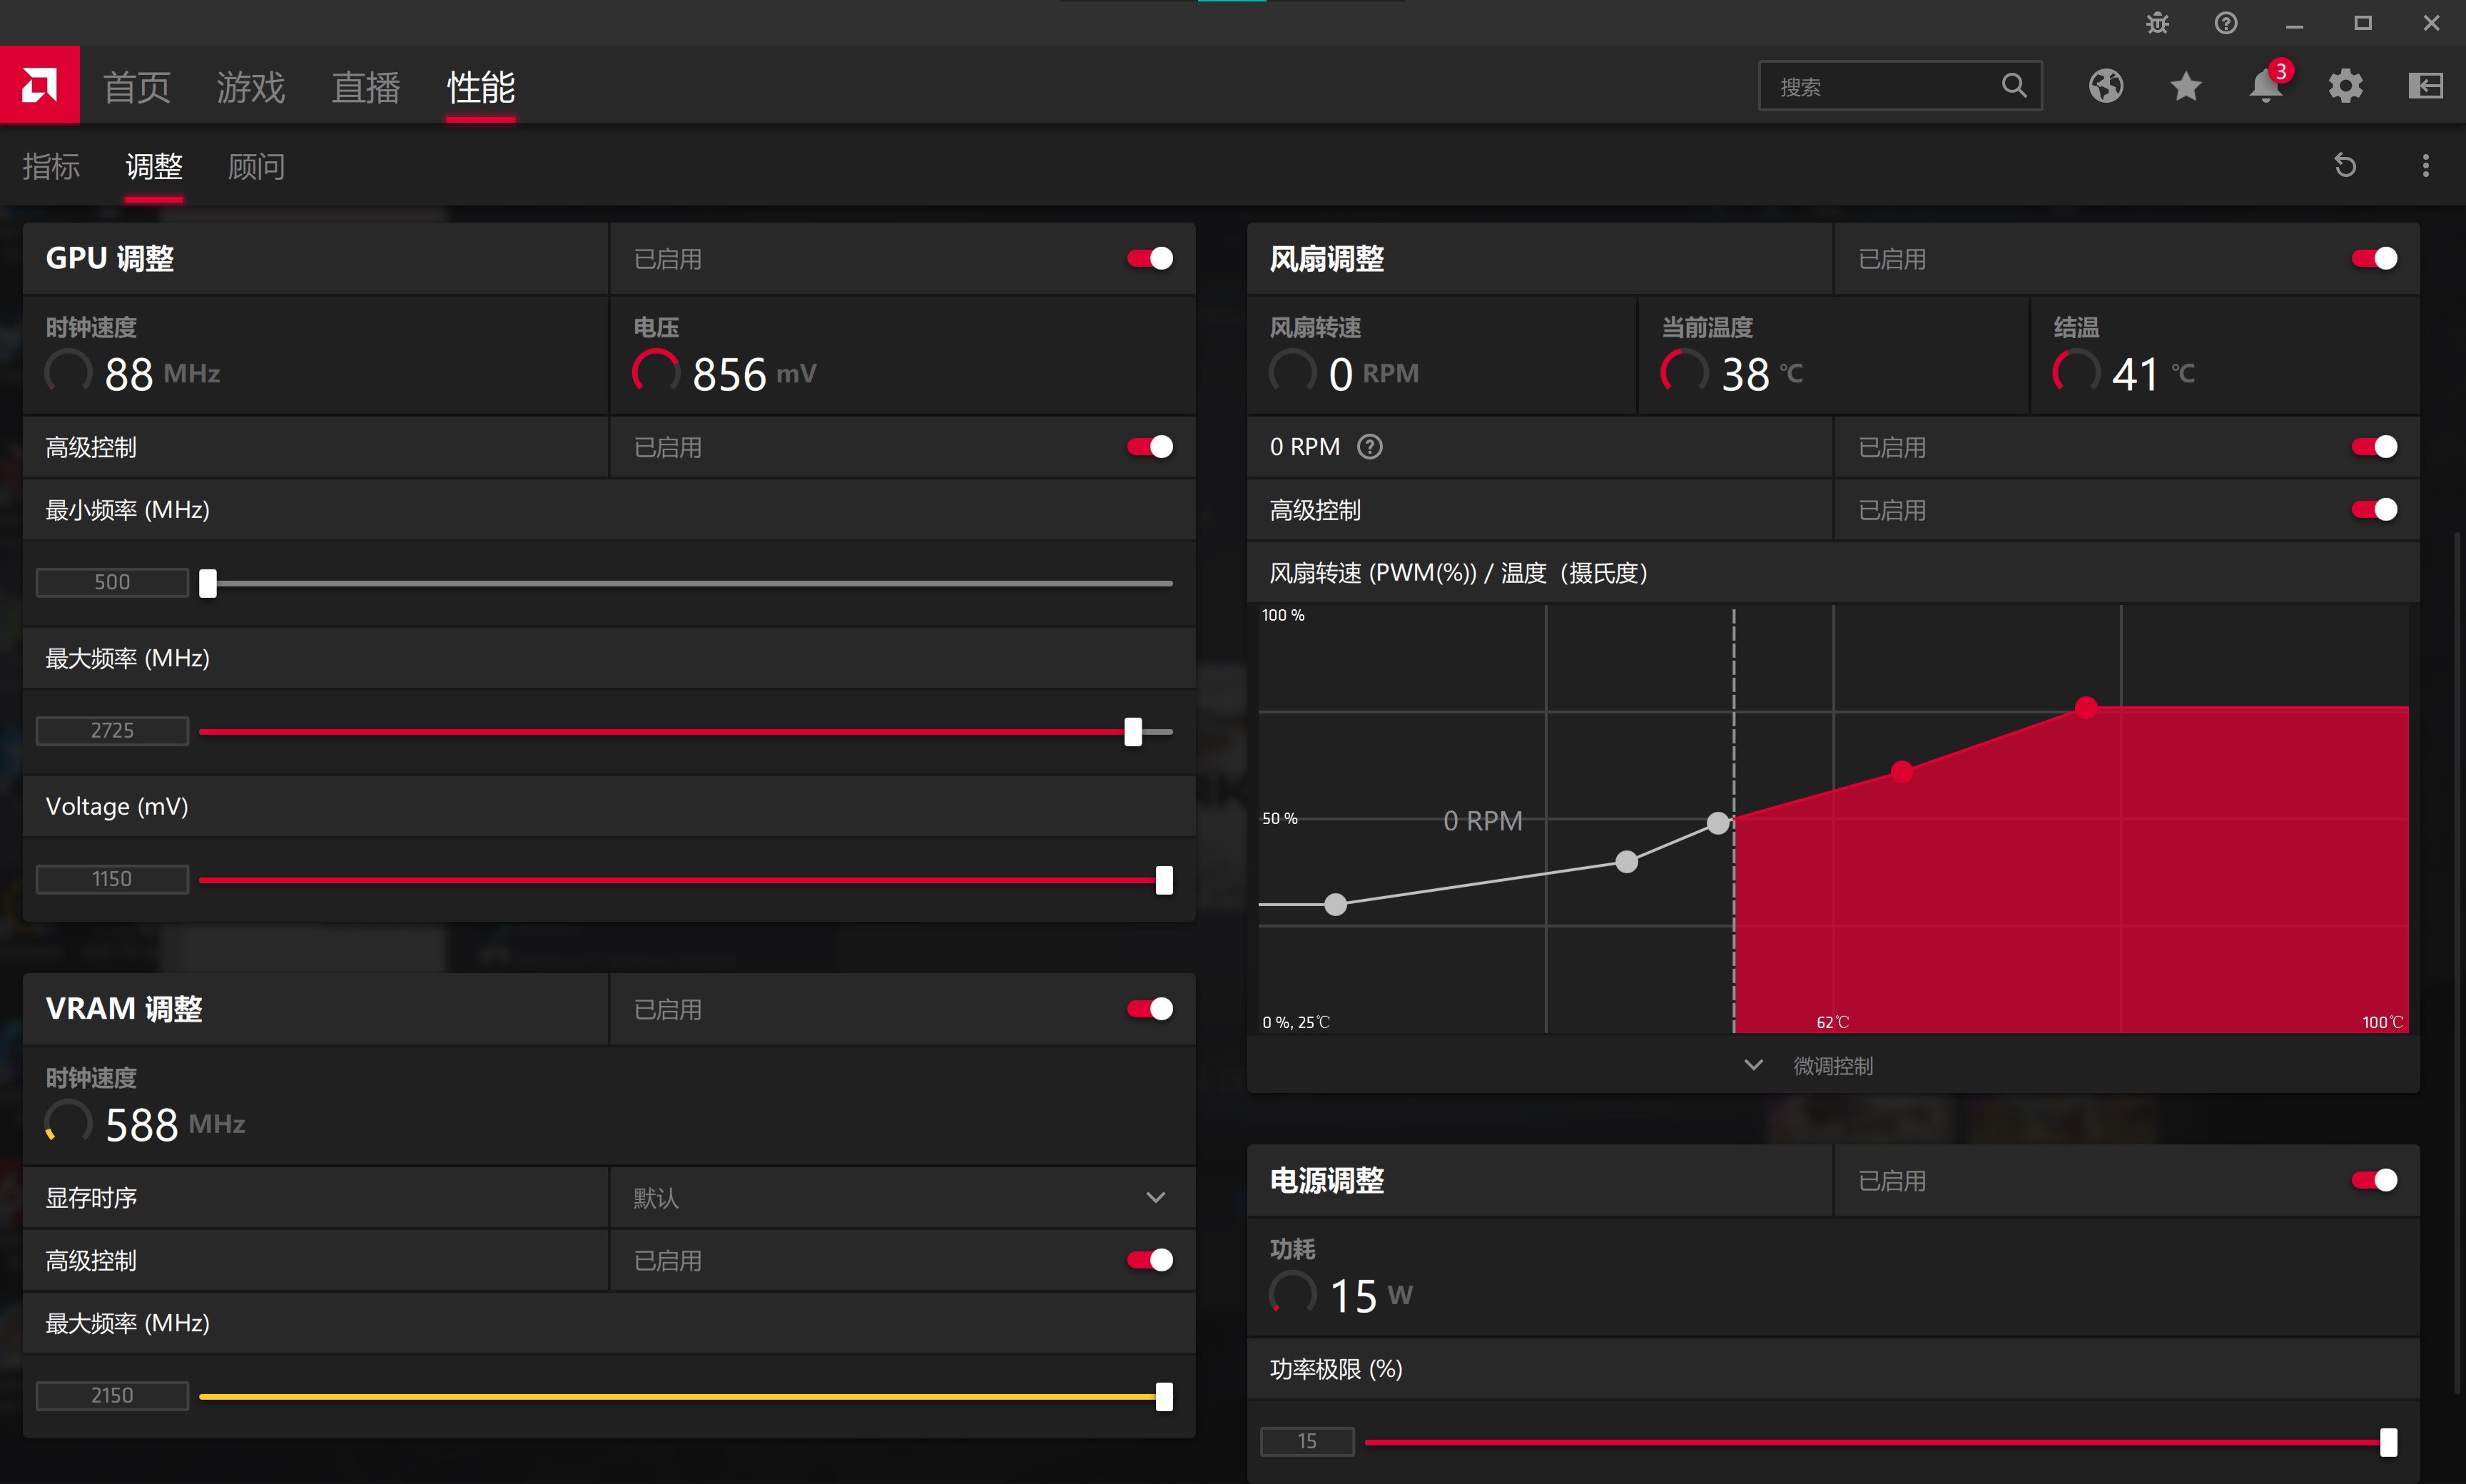The width and height of the screenshot is (2466, 1484).
Task: Select the 性能 tab
Action: pyautogui.click(x=481, y=88)
